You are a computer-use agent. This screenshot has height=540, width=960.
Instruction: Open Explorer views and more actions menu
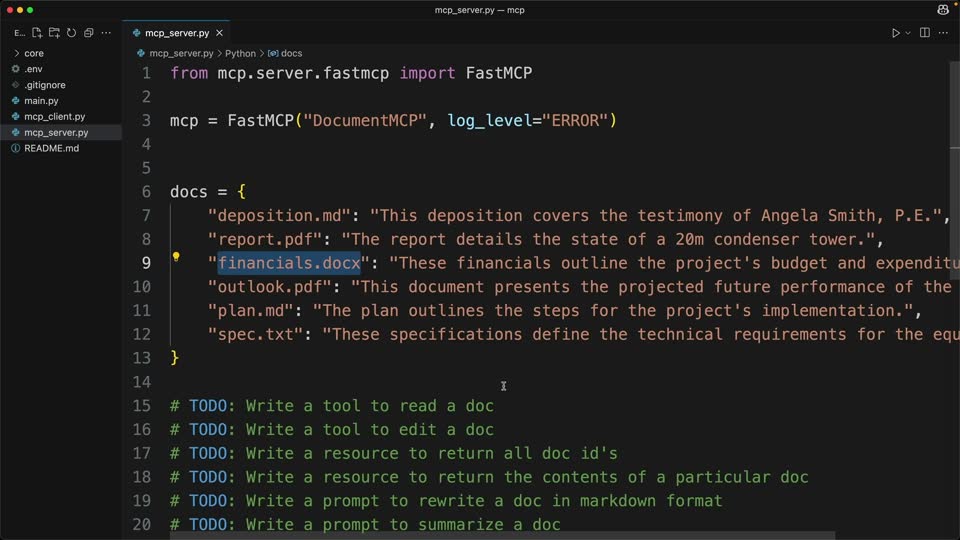[106, 32]
